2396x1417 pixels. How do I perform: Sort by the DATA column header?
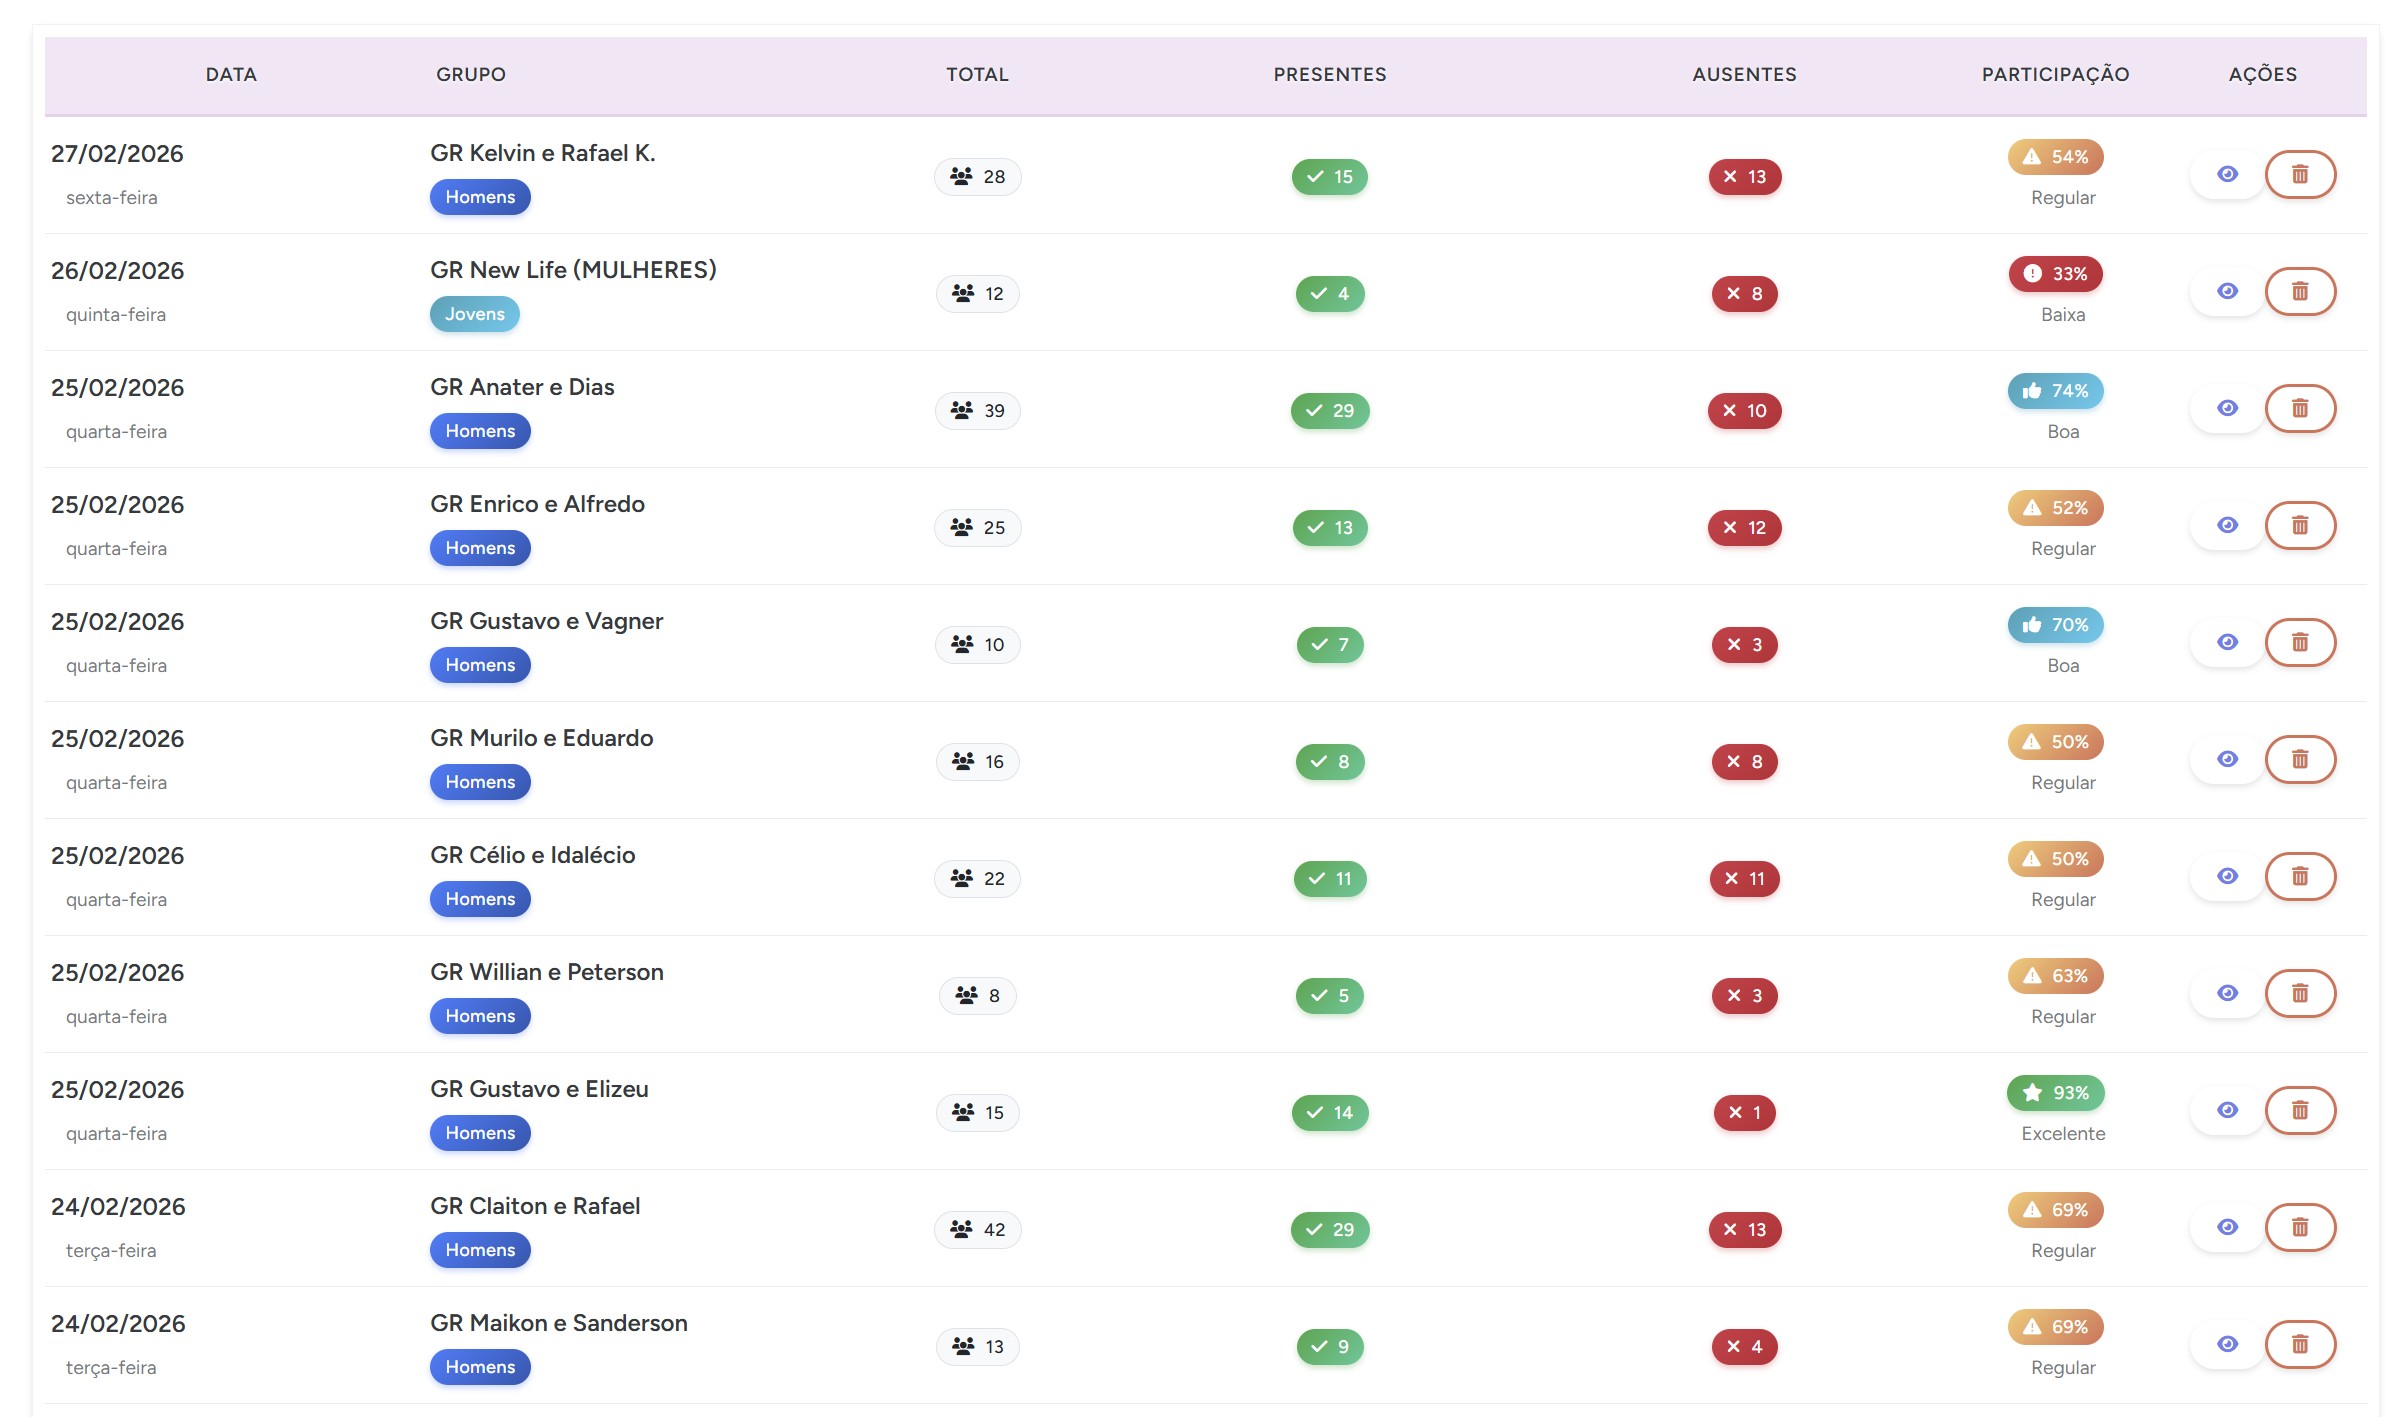(231, 75)
